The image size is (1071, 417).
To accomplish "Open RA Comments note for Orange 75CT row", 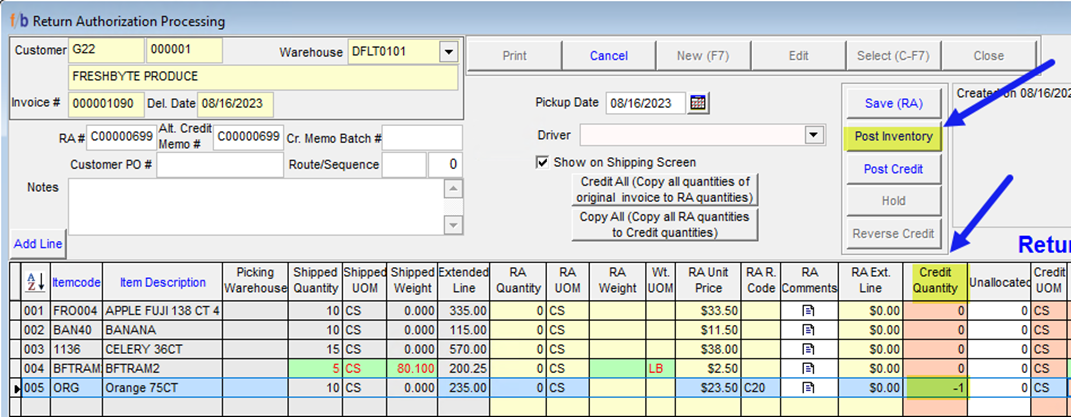I will tap(810, 387).
